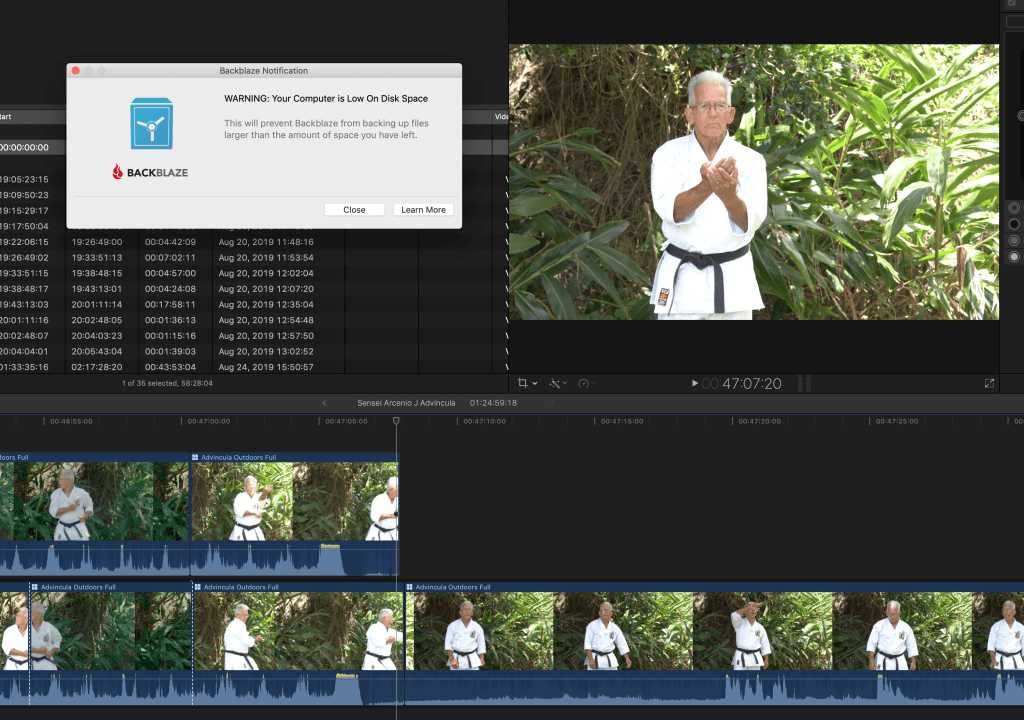Screen dimensions: 1024x720
Task: Click the play button in the viewer
Action: (695, 383)
